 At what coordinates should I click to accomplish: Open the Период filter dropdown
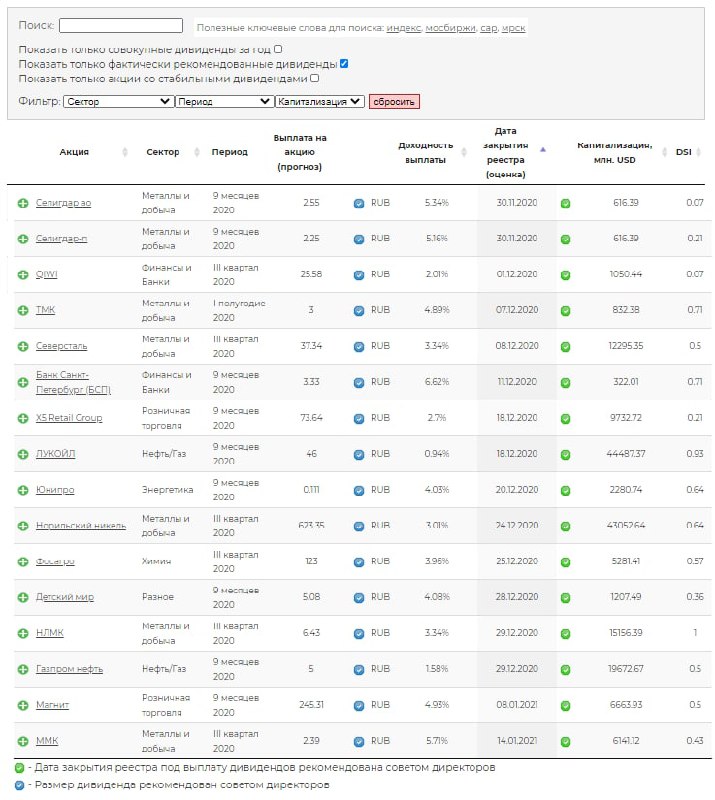(224, 102)
